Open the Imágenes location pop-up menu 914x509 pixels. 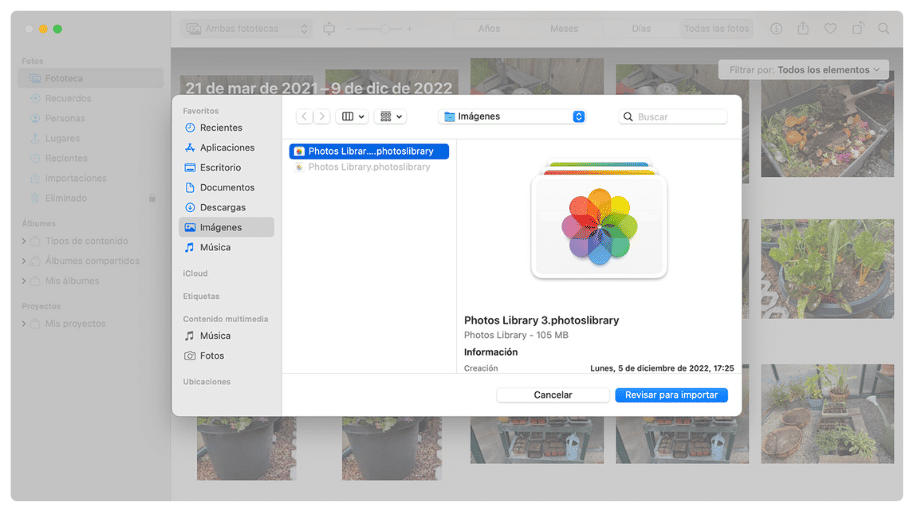point(512,117)
